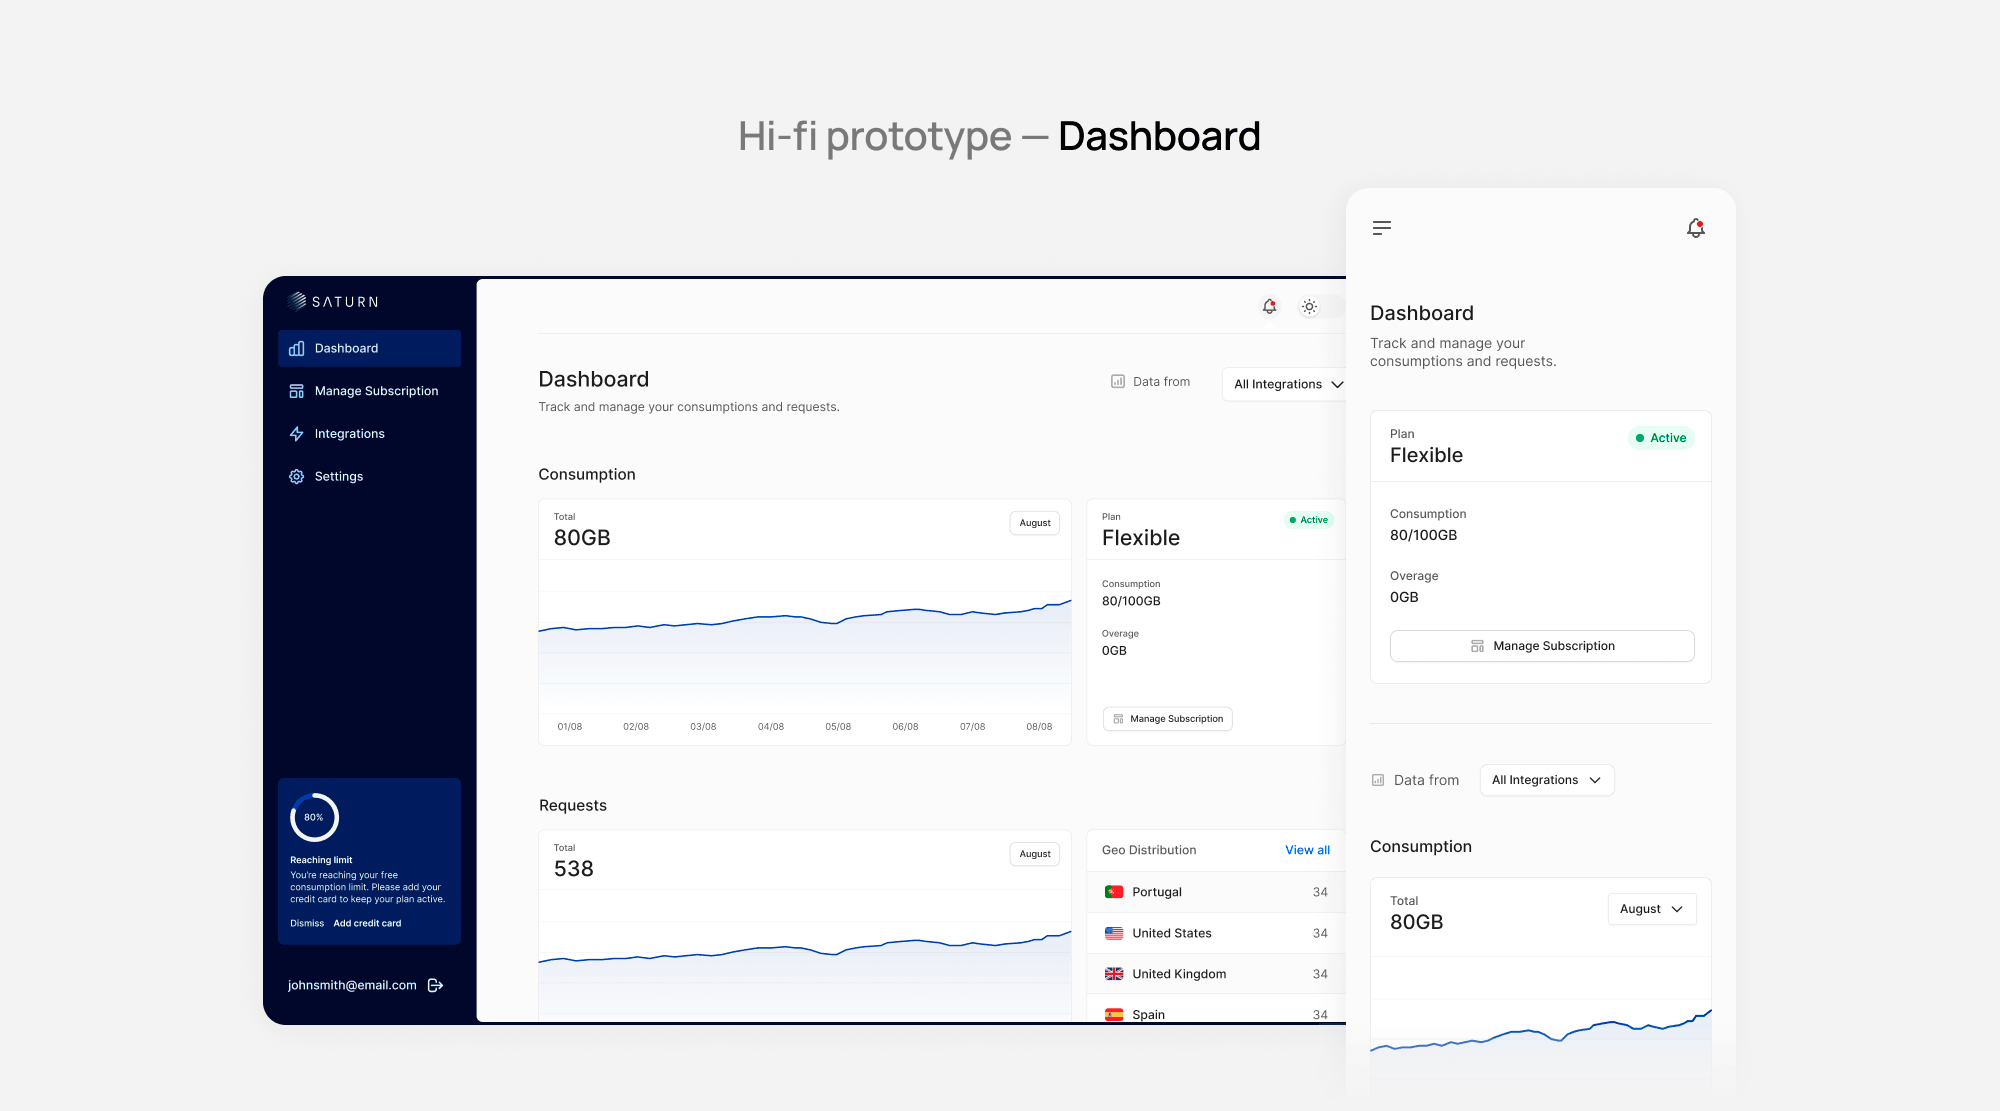
Task: Select Dashboard in the sidebar
Action: coord(346,348)
